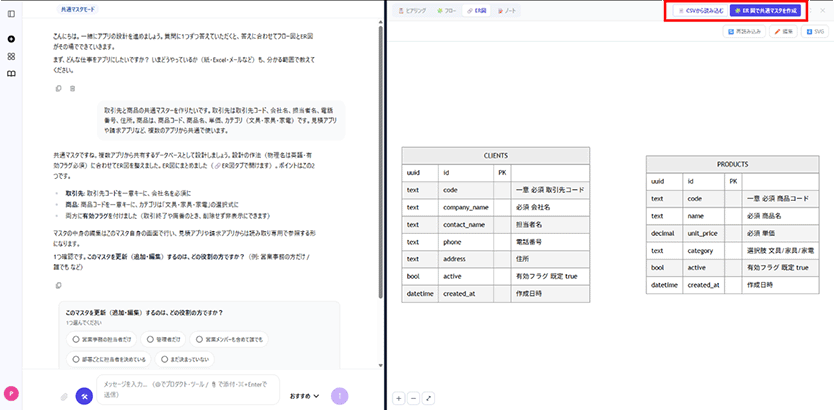Click the 担当者名 cell in CLIENTS
This screenshot has height=410, width=834.
551,224
